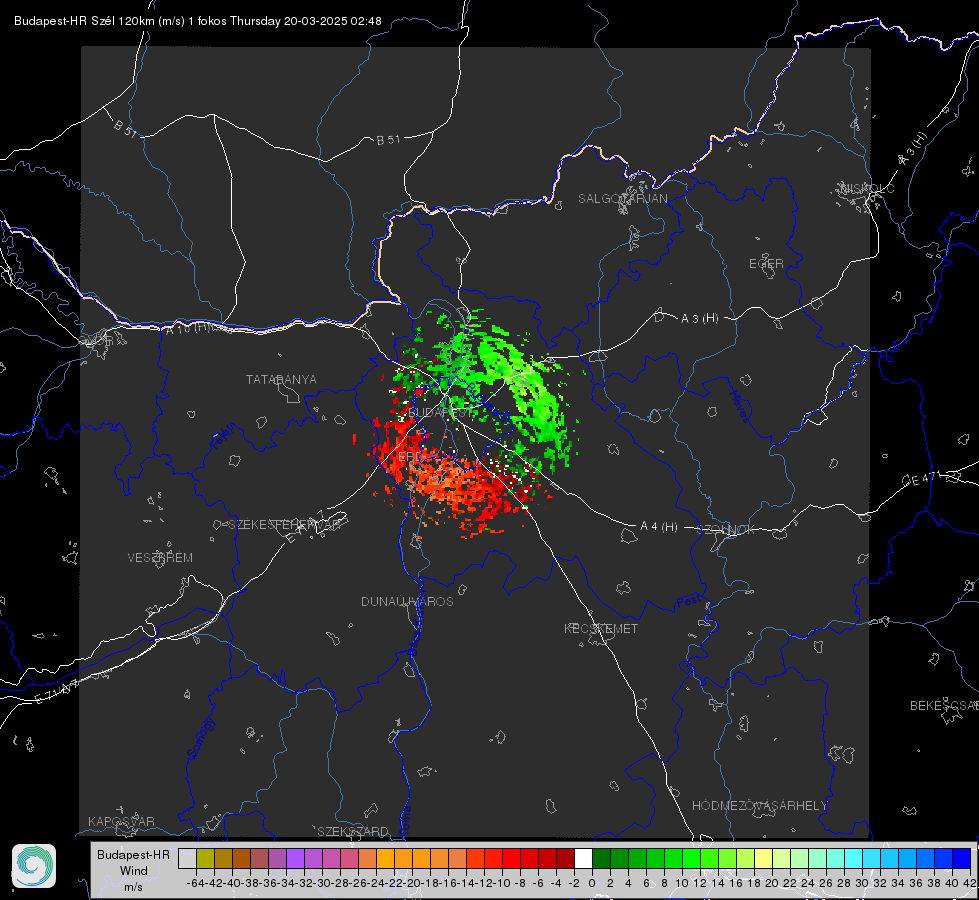Click the 'A 3 (H)' road label near Eger
979x900 pixels.
699,319
